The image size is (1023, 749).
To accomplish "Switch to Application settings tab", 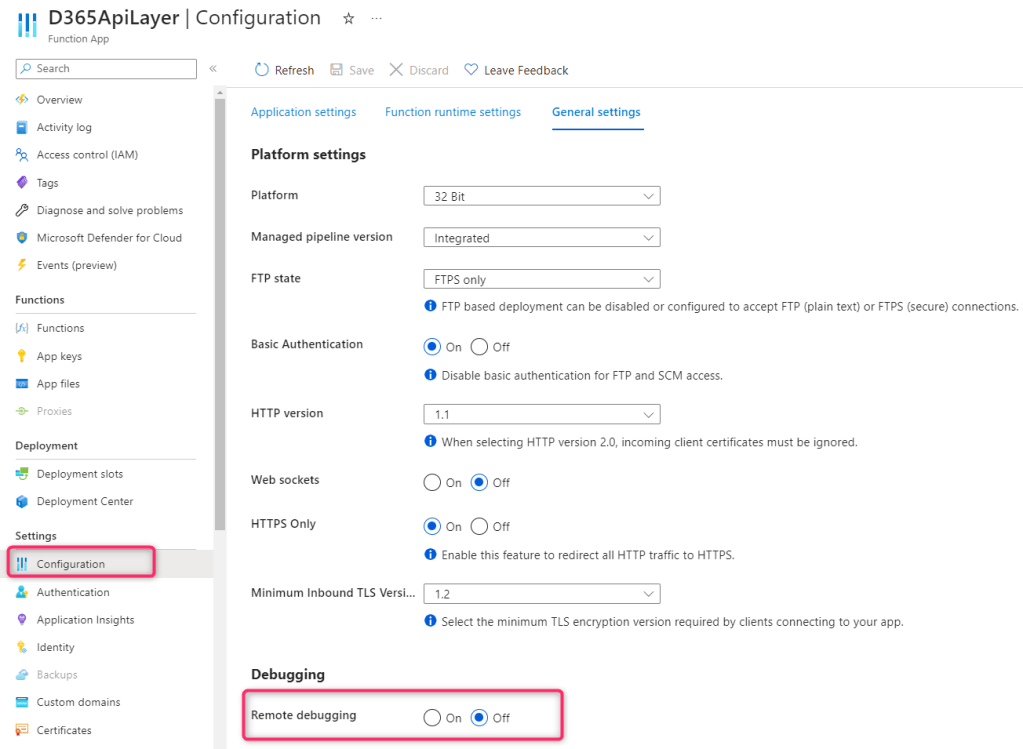I will point(303,112).
